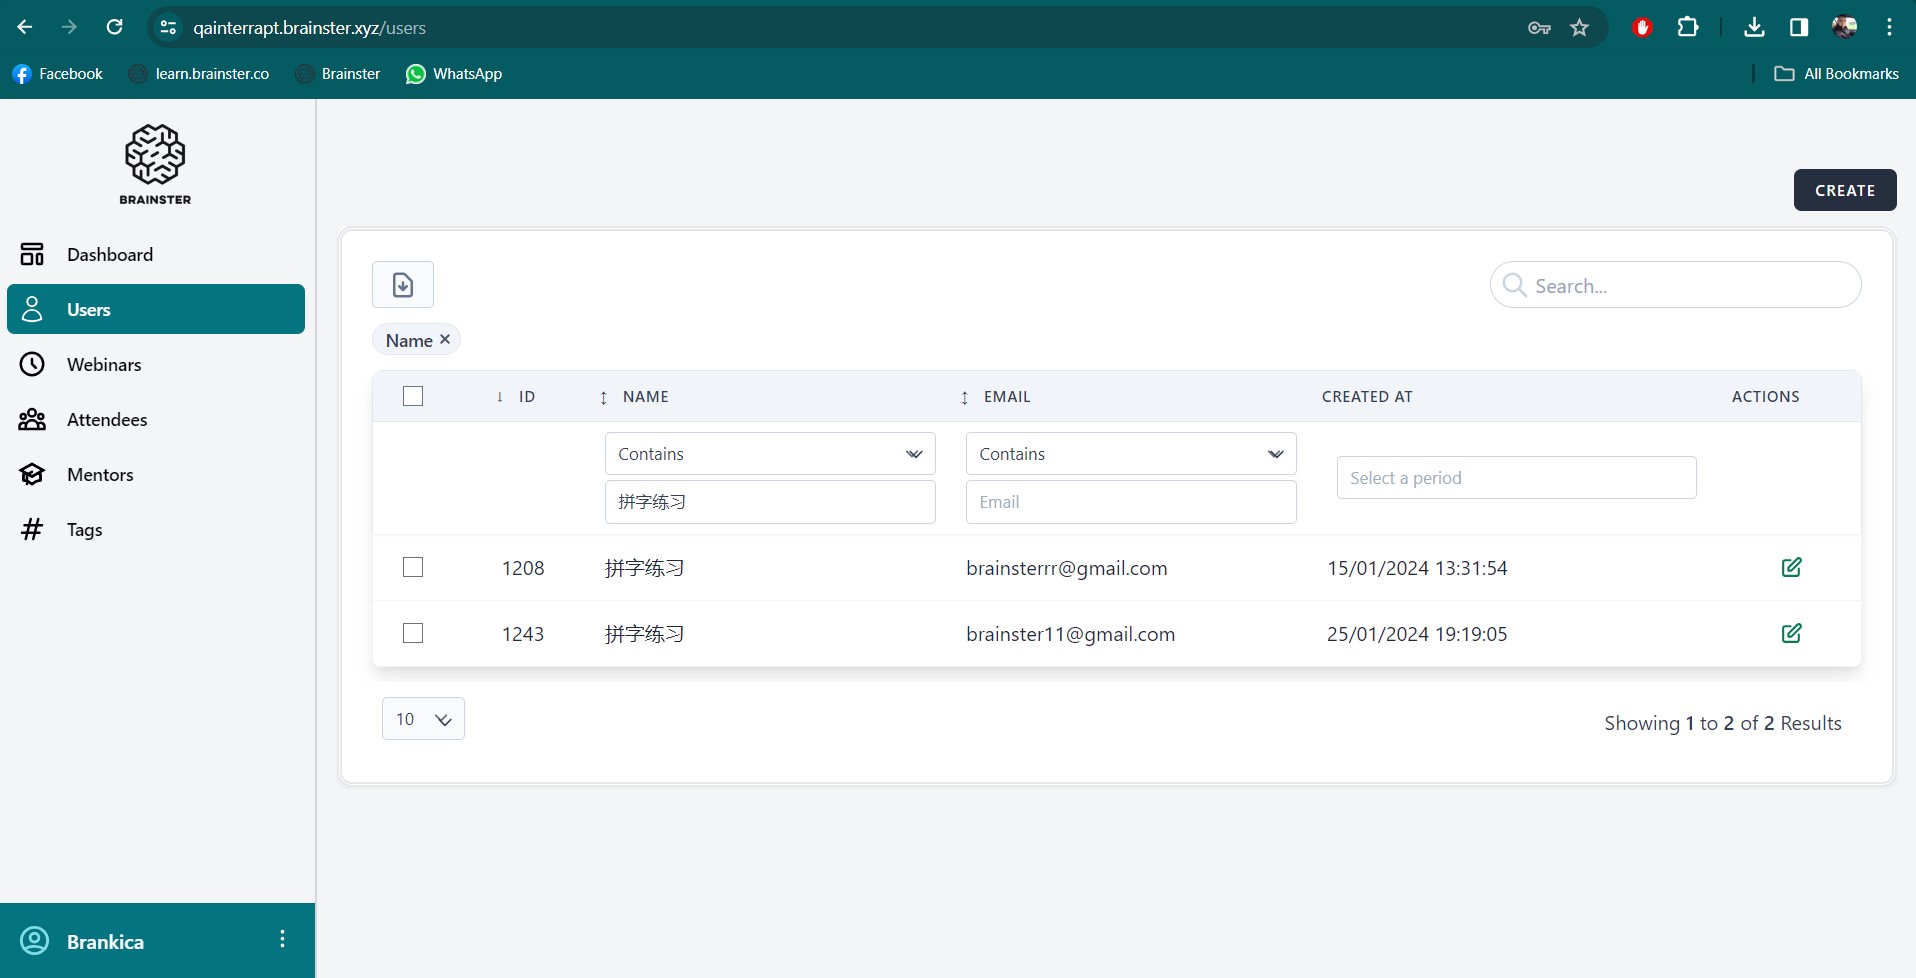Edit user 1208 via pencil icon
The image size is (1916, 978).
[1791, 567]
